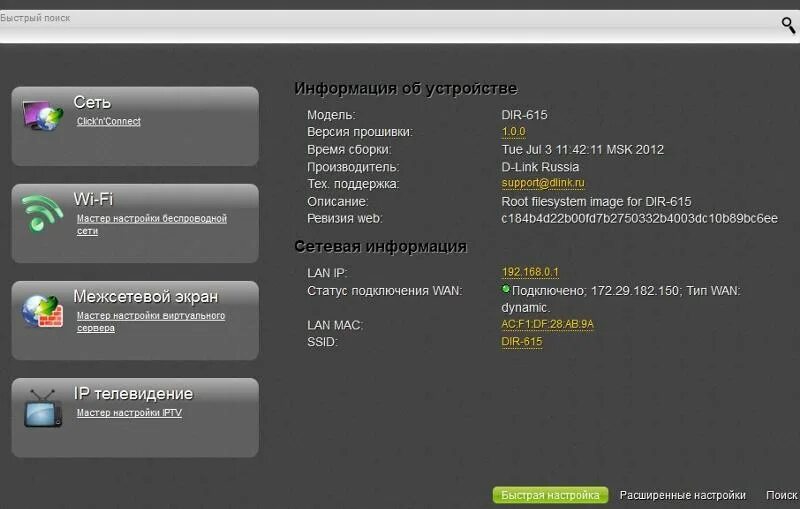
Task: Click the Тех. поддержка label
Action: pyautogui.click(x=353, y=184)
